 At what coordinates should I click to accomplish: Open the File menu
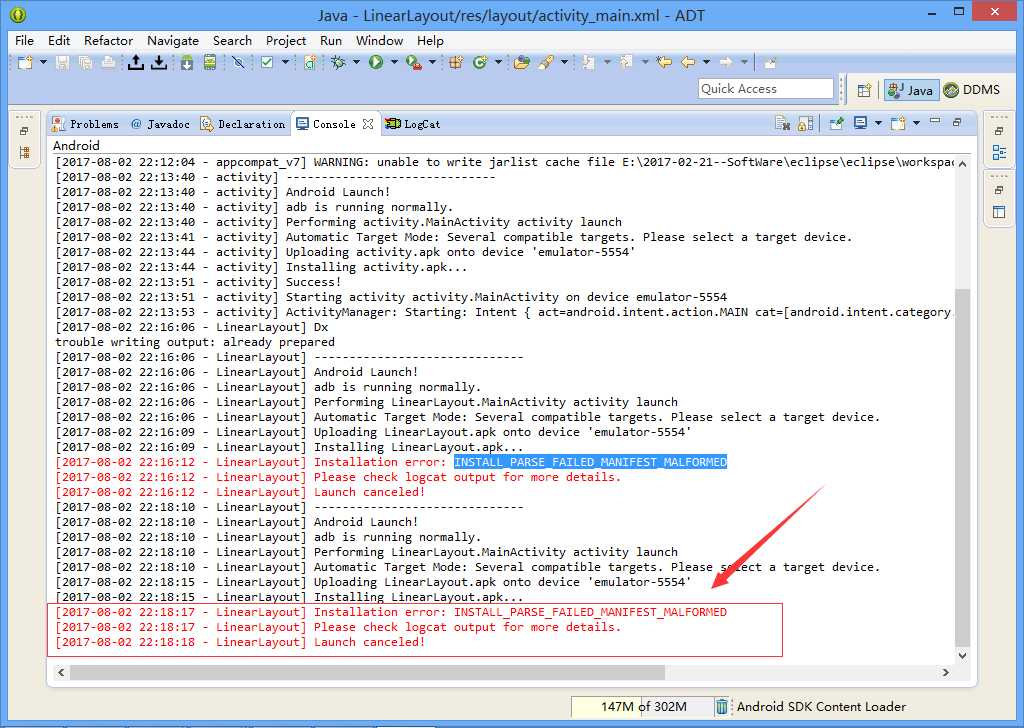[x=24, y=40]
